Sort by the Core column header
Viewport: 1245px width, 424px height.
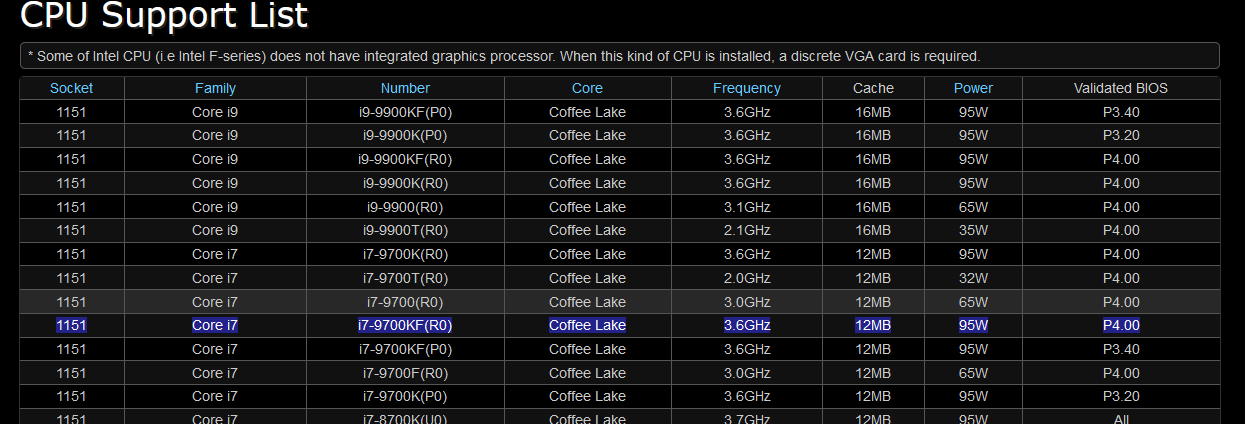click(587, 88)
